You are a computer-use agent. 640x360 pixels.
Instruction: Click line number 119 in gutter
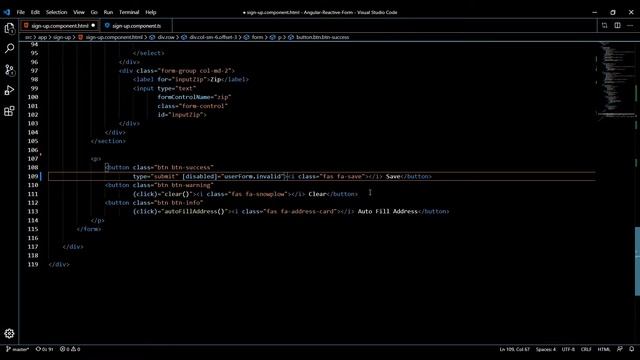pyautogui.click(x=33, y=264)
